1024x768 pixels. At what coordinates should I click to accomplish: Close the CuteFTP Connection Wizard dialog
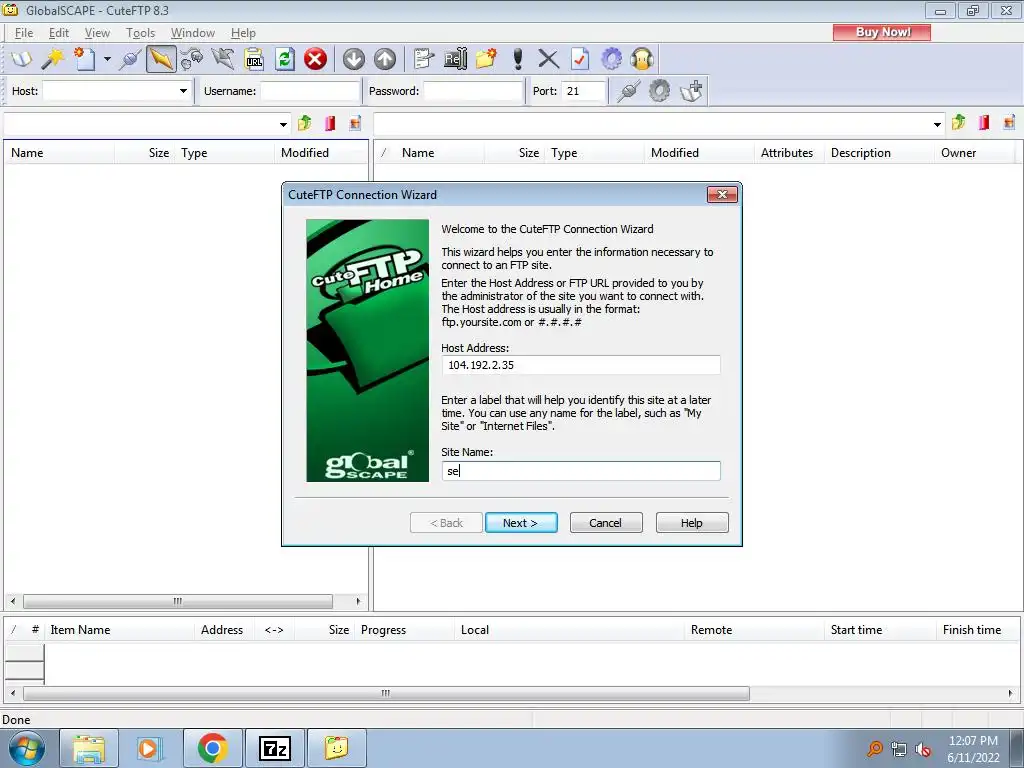pos(722,195)
